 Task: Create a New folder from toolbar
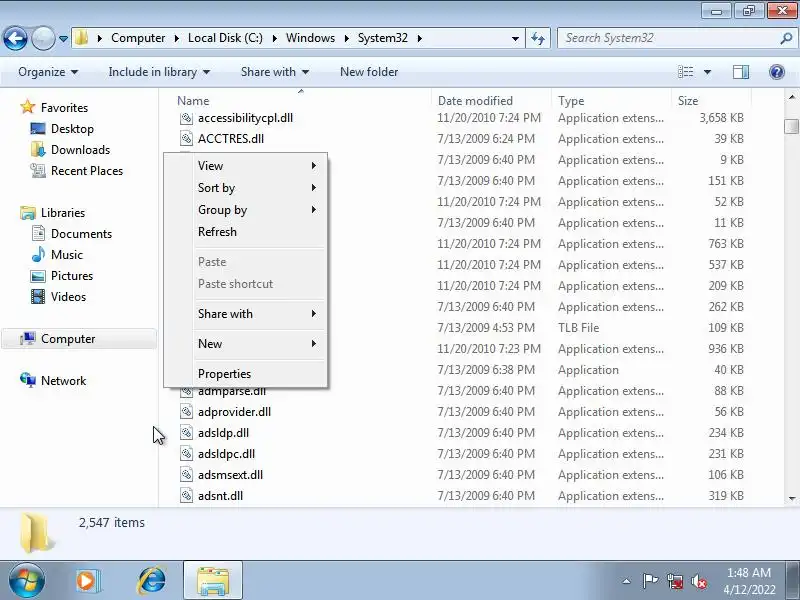pos(369,72)
